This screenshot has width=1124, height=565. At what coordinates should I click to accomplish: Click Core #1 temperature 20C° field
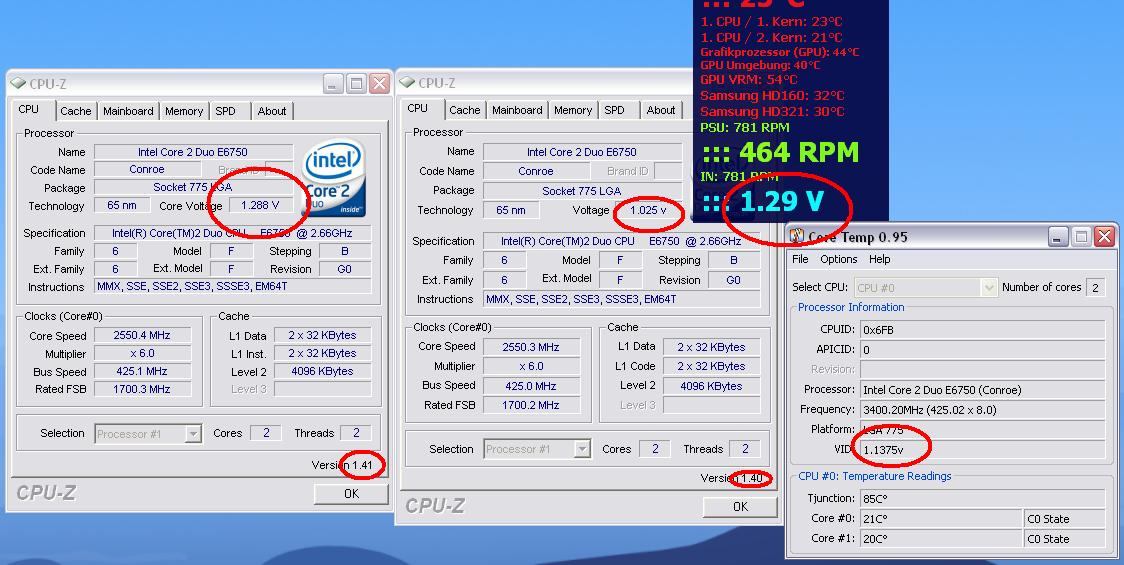(942, 538)
